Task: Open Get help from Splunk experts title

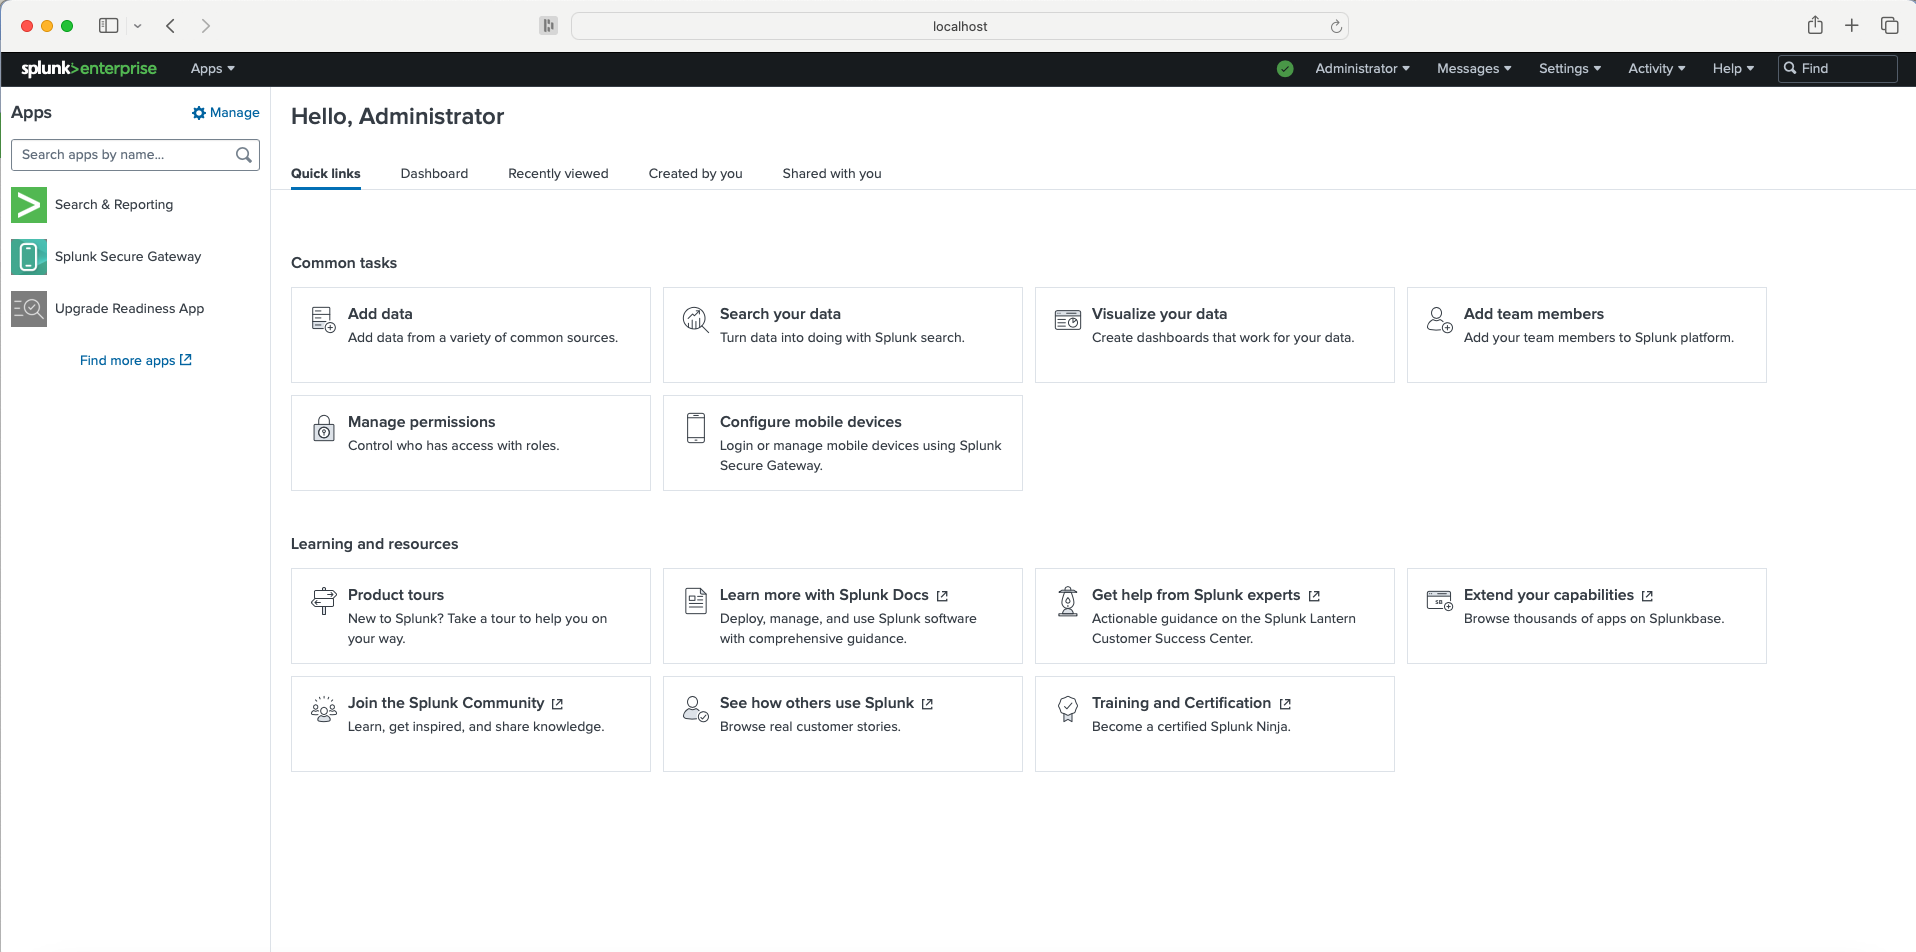Action: [1196, 595]
